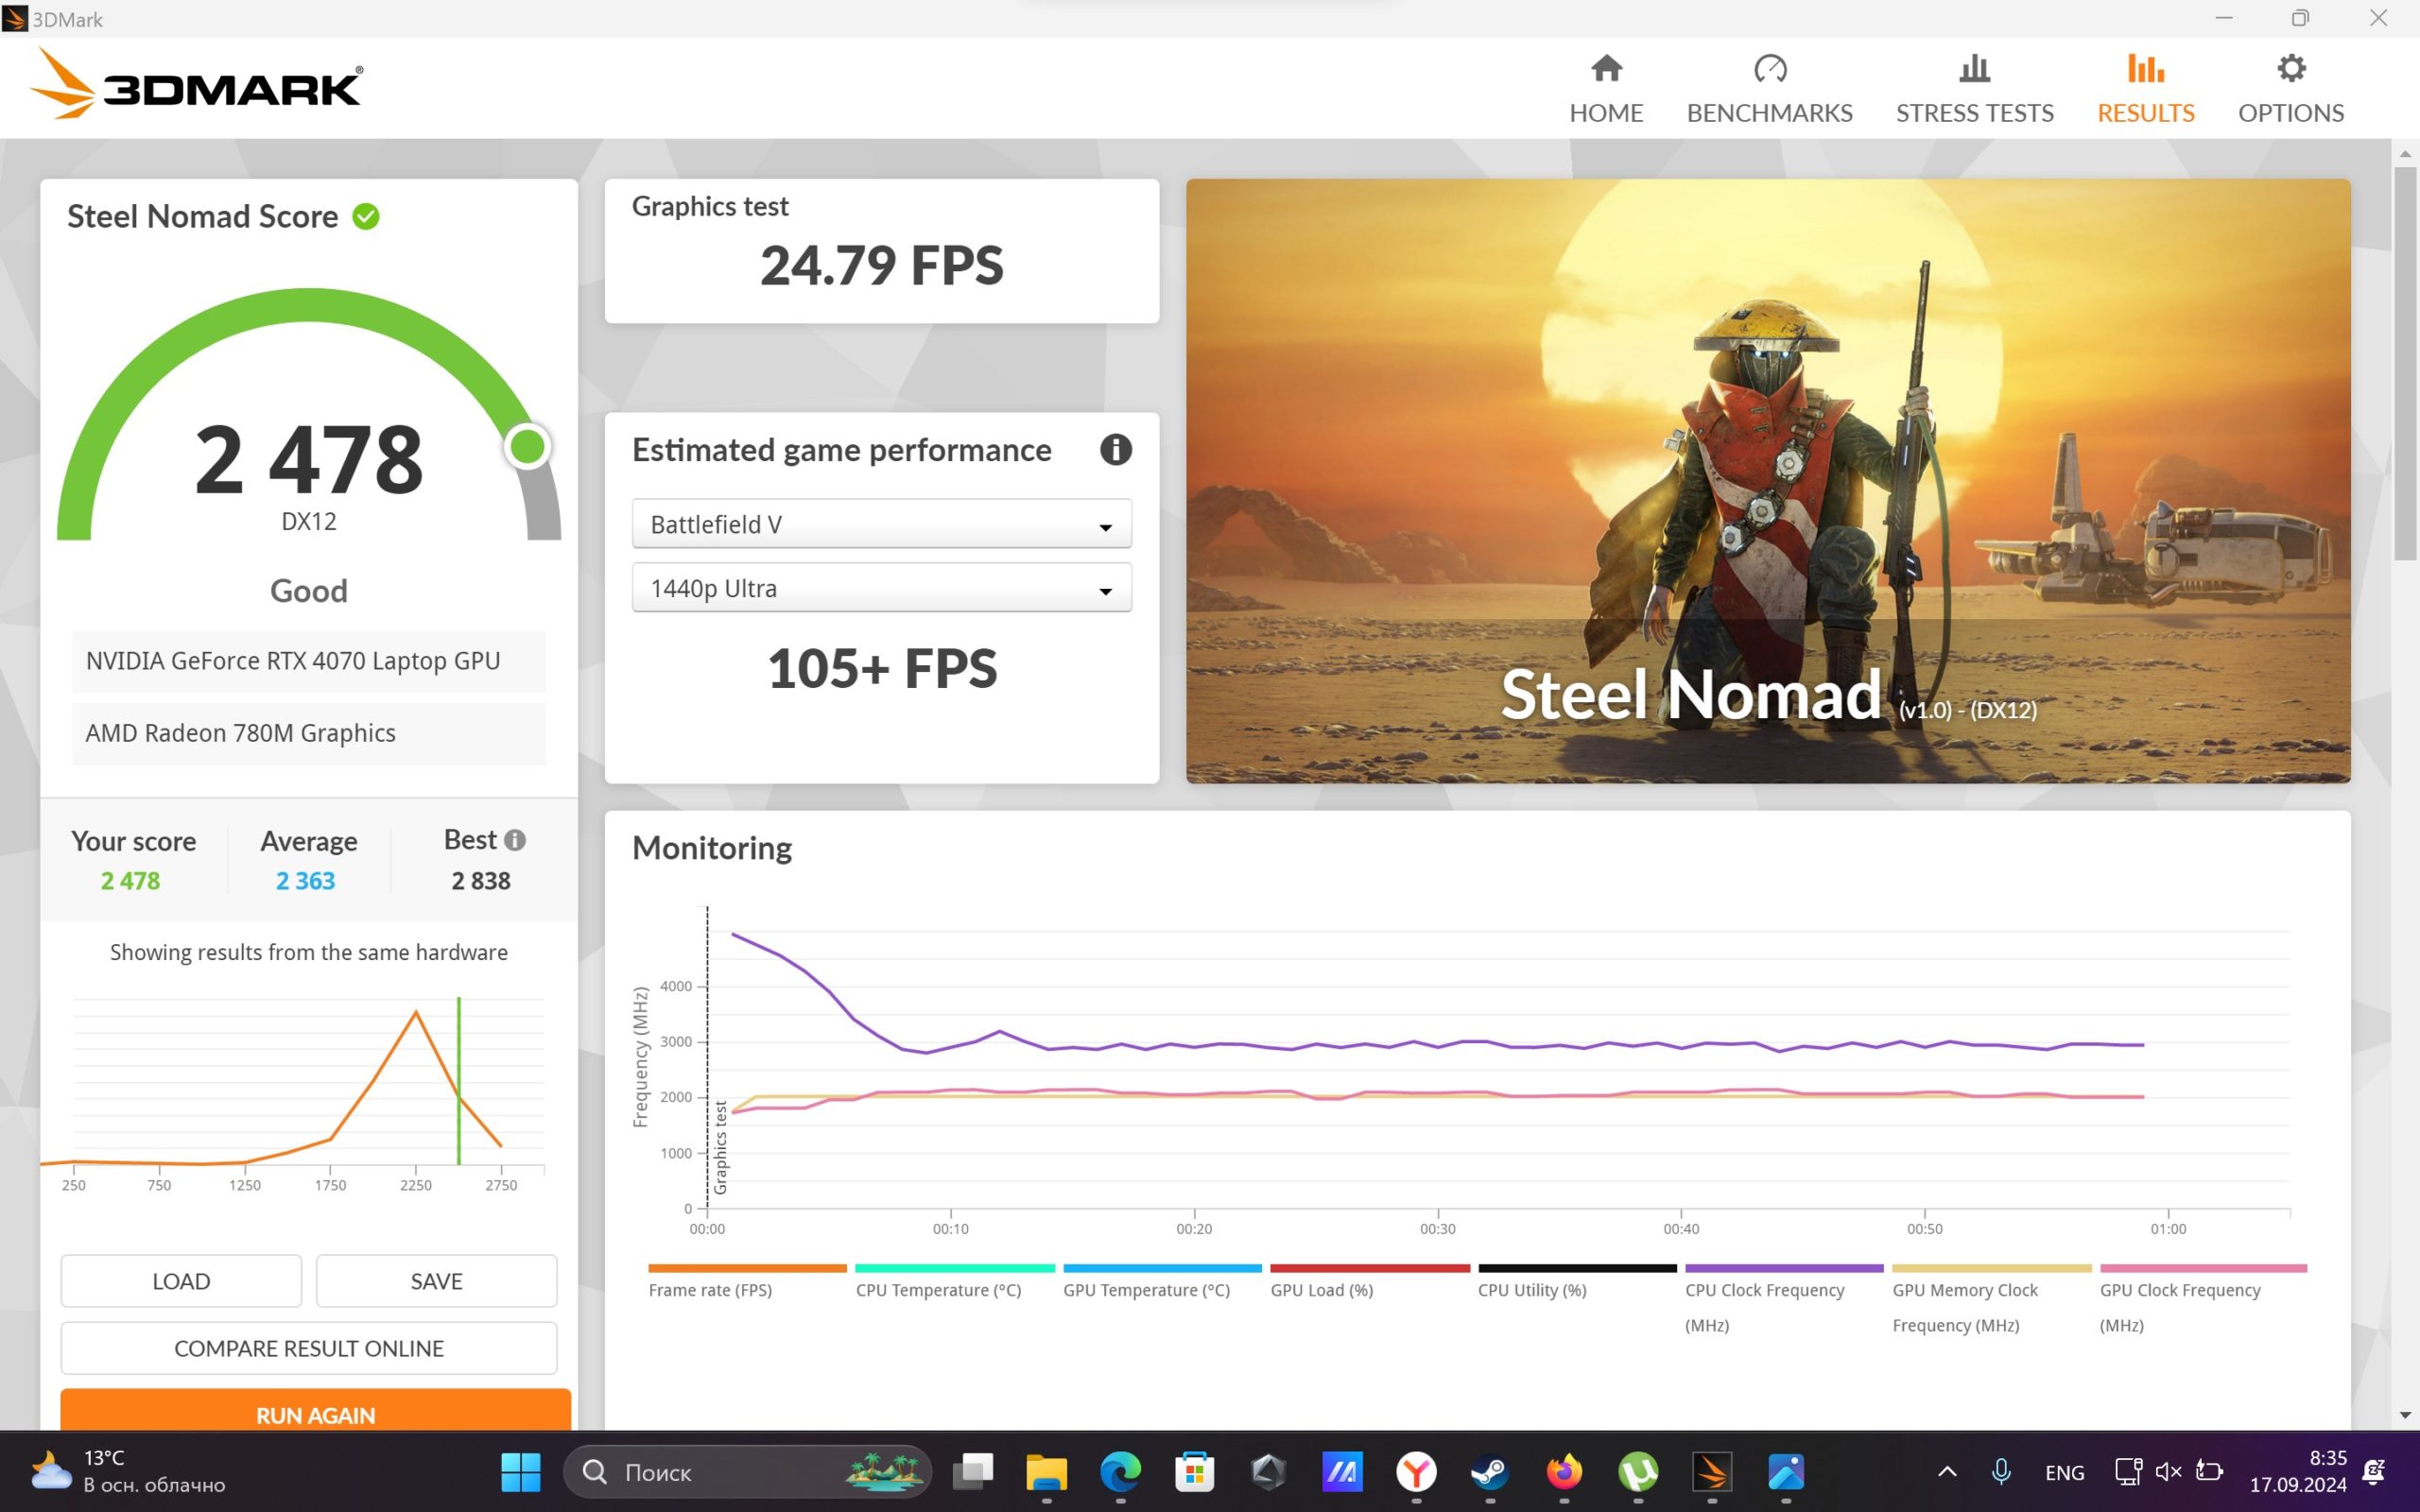Show hidden system tray icons chevron
2420x1512 pixels.
click(1947, 1472)
